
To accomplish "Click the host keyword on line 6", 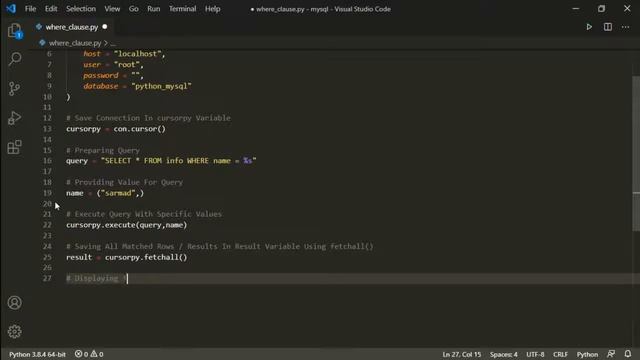I will [x=92, y=54].
